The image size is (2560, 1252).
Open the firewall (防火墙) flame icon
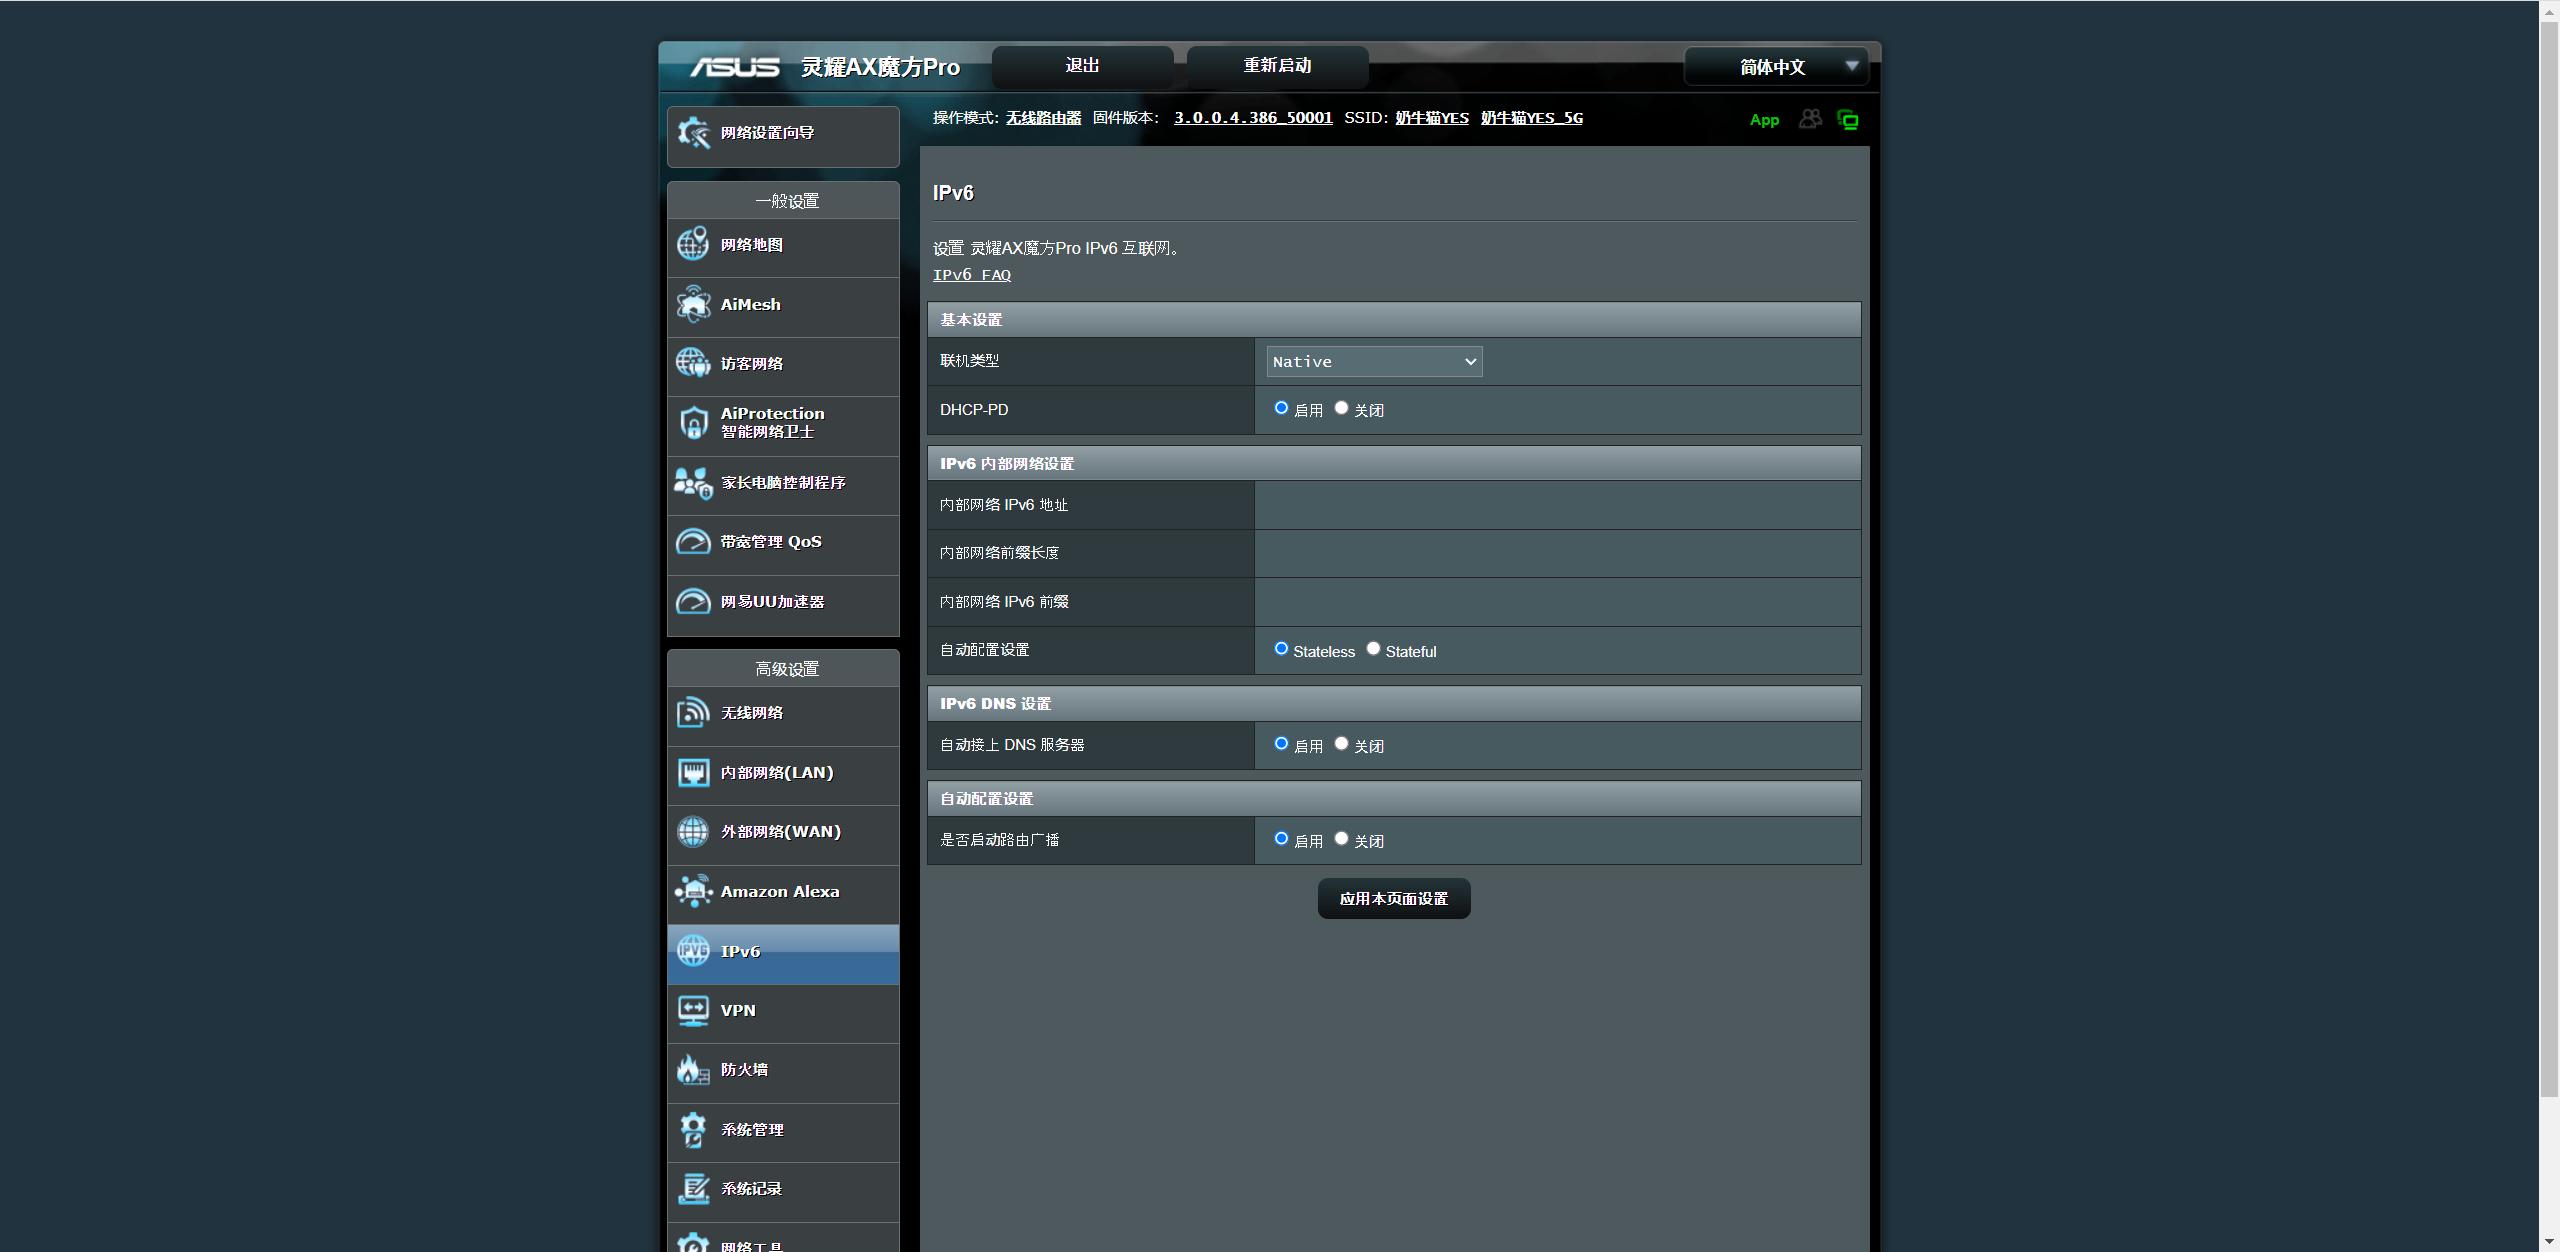(693, 1070)
